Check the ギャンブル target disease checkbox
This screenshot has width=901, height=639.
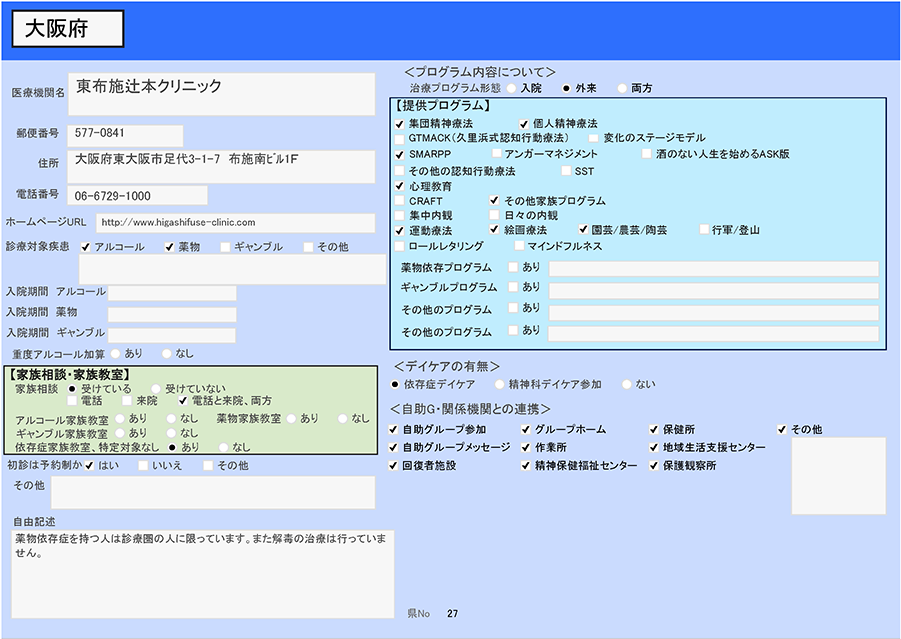[x=225, y=247]
